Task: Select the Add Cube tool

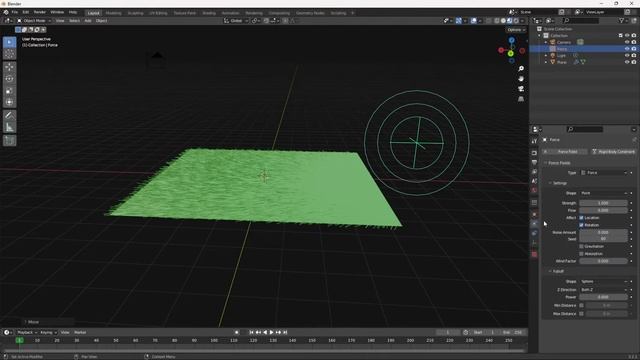Action: click(9, 140)
